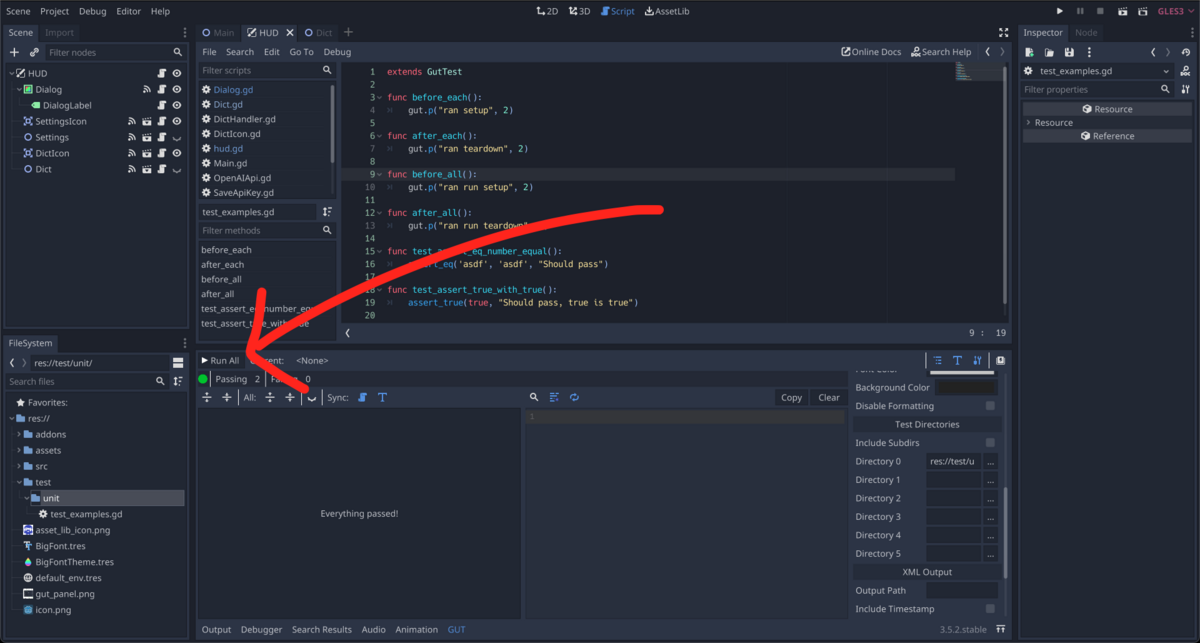Open the Project menu
The image size is (1200, 643).
point(53,11)
